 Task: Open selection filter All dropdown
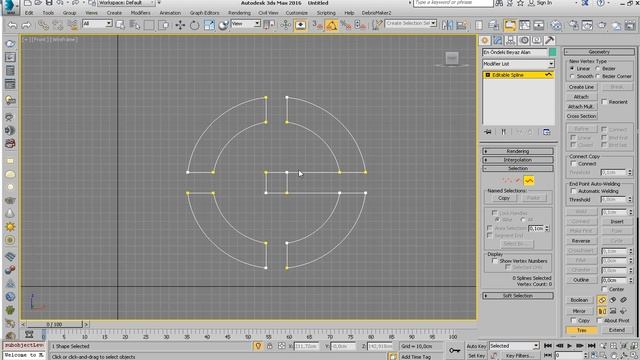point(97,24)
